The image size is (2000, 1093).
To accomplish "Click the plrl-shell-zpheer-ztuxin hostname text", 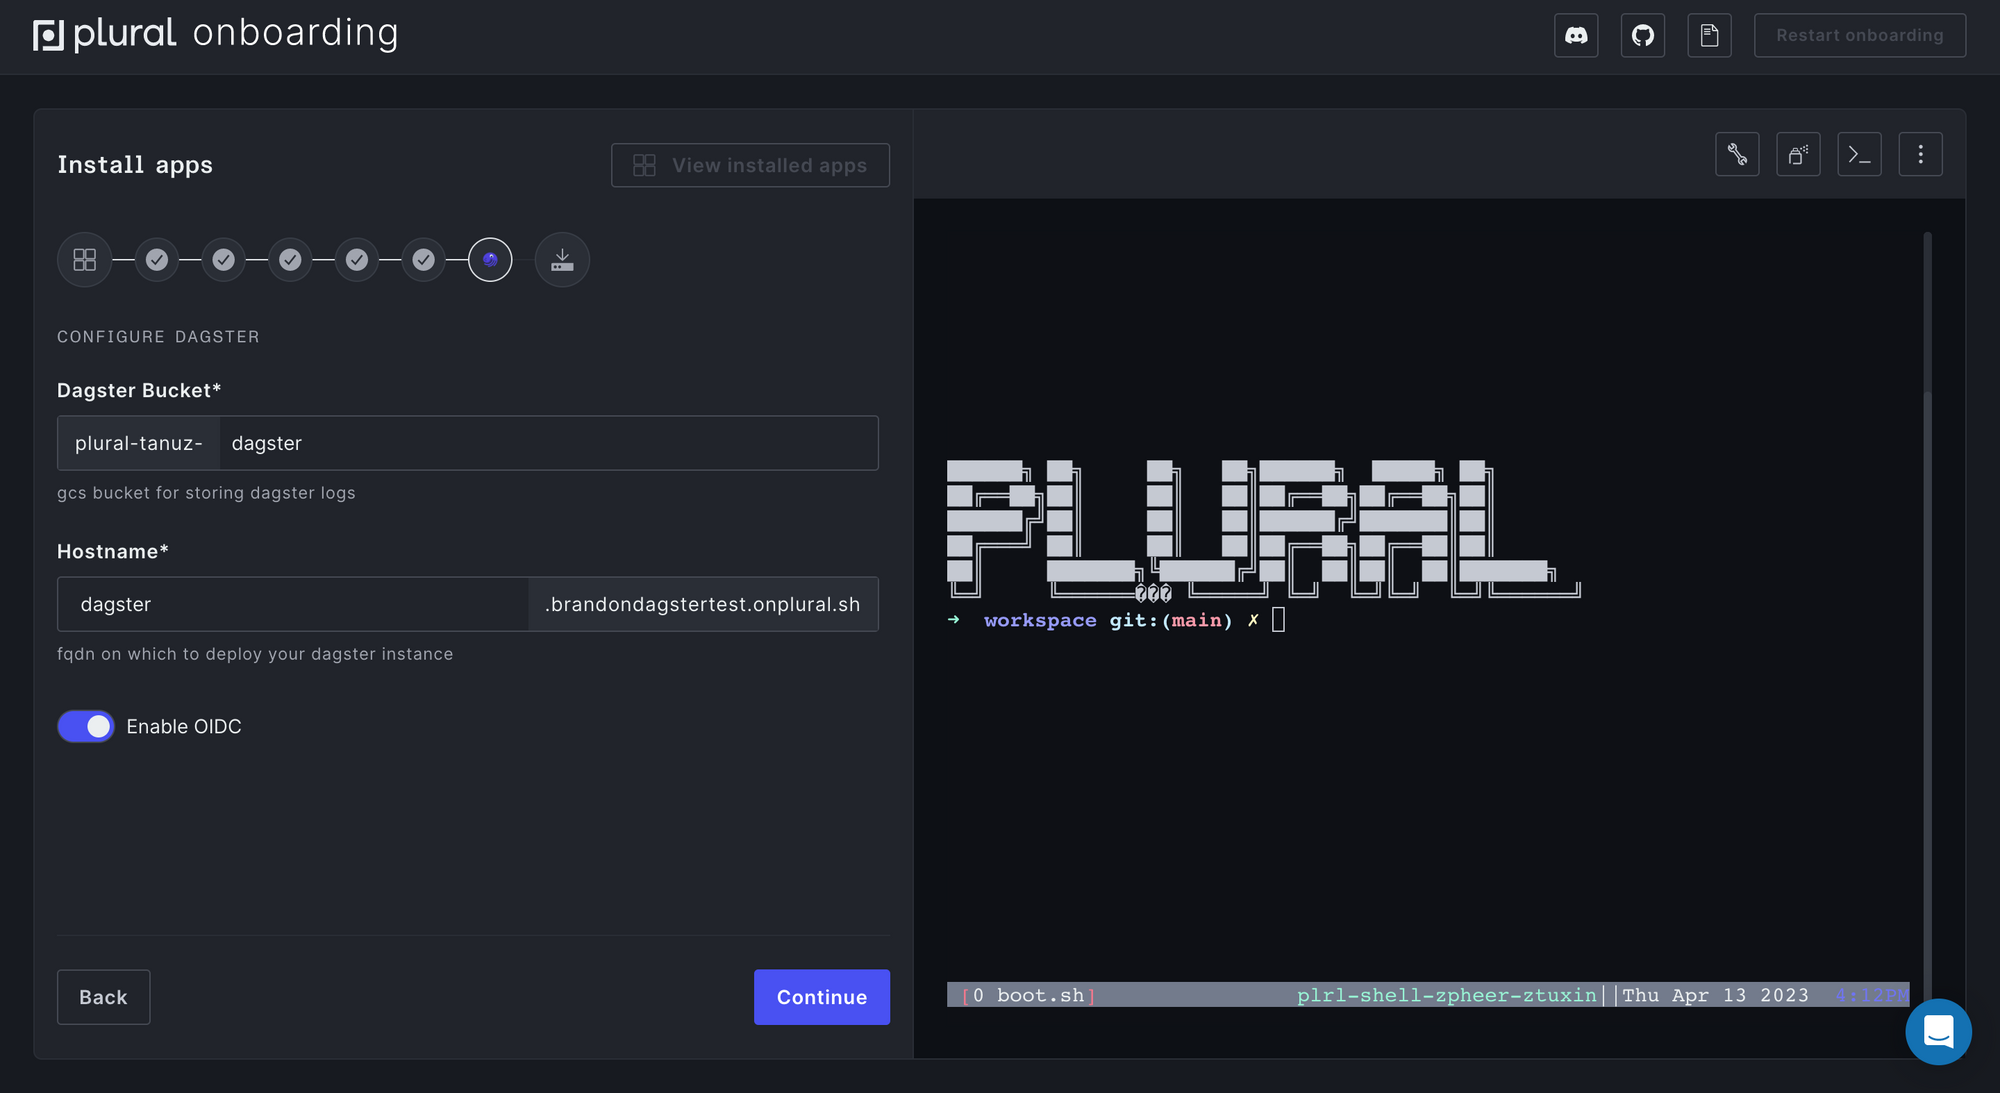I will tap(1446, 996).
